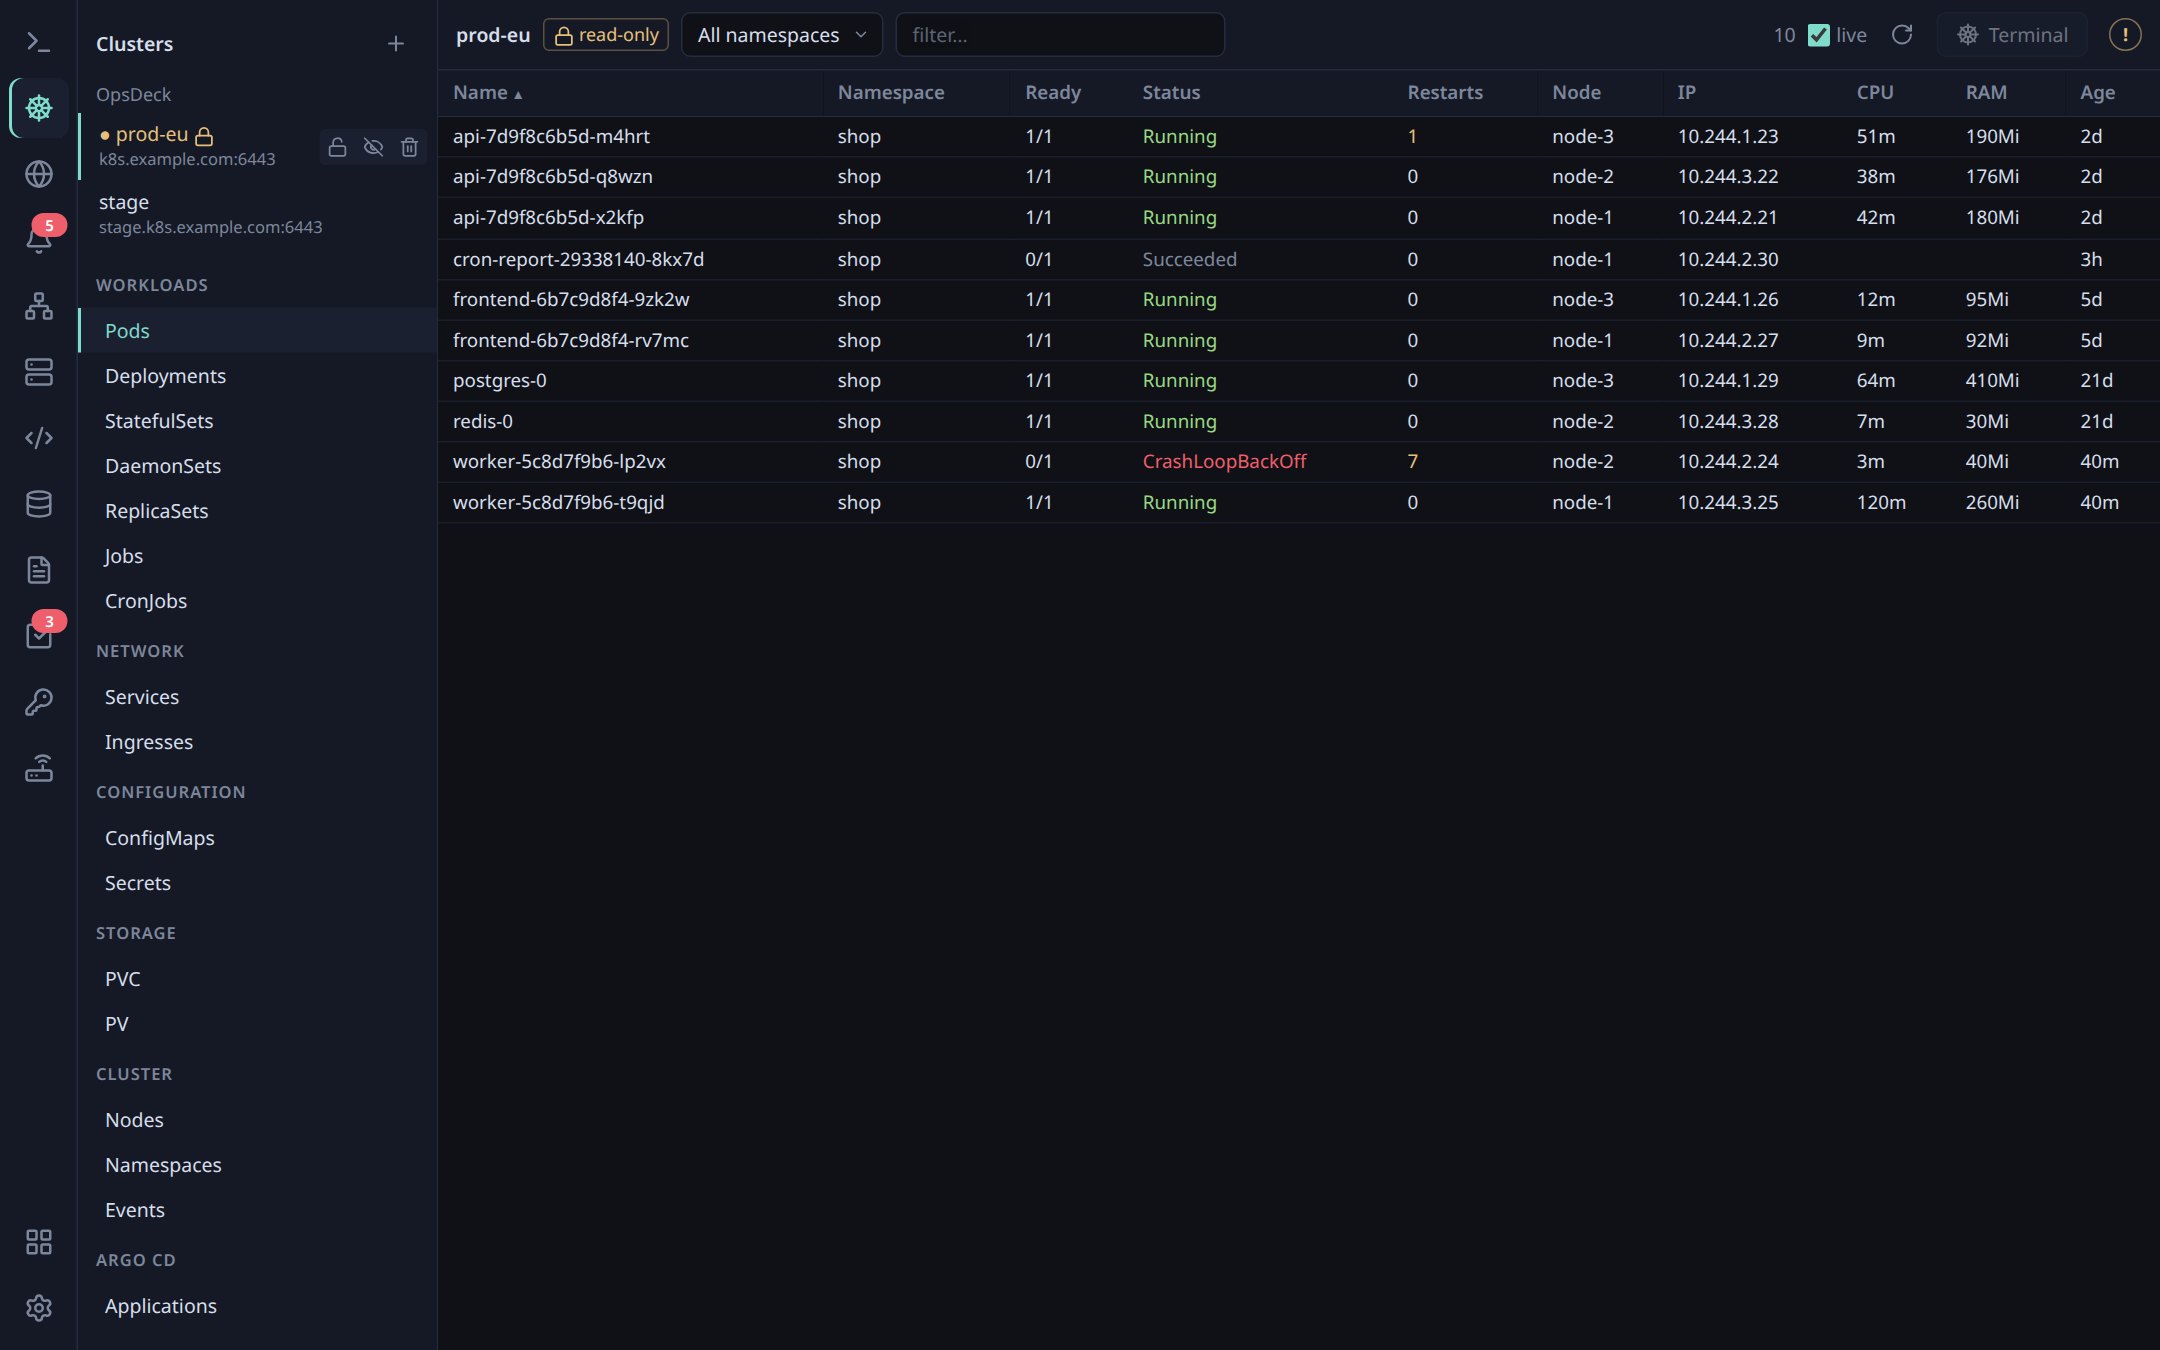This screenshot has height=1350, width=2160.
Task: Toggle prod-eu lock icon in cluster row
Action: (x=337, y=147)
